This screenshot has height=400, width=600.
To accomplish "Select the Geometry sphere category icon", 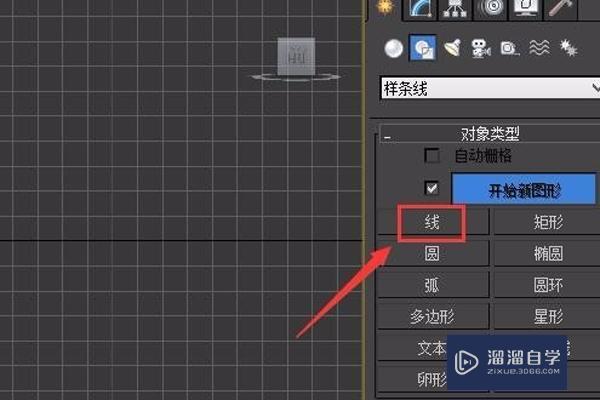I will point(394,49).
